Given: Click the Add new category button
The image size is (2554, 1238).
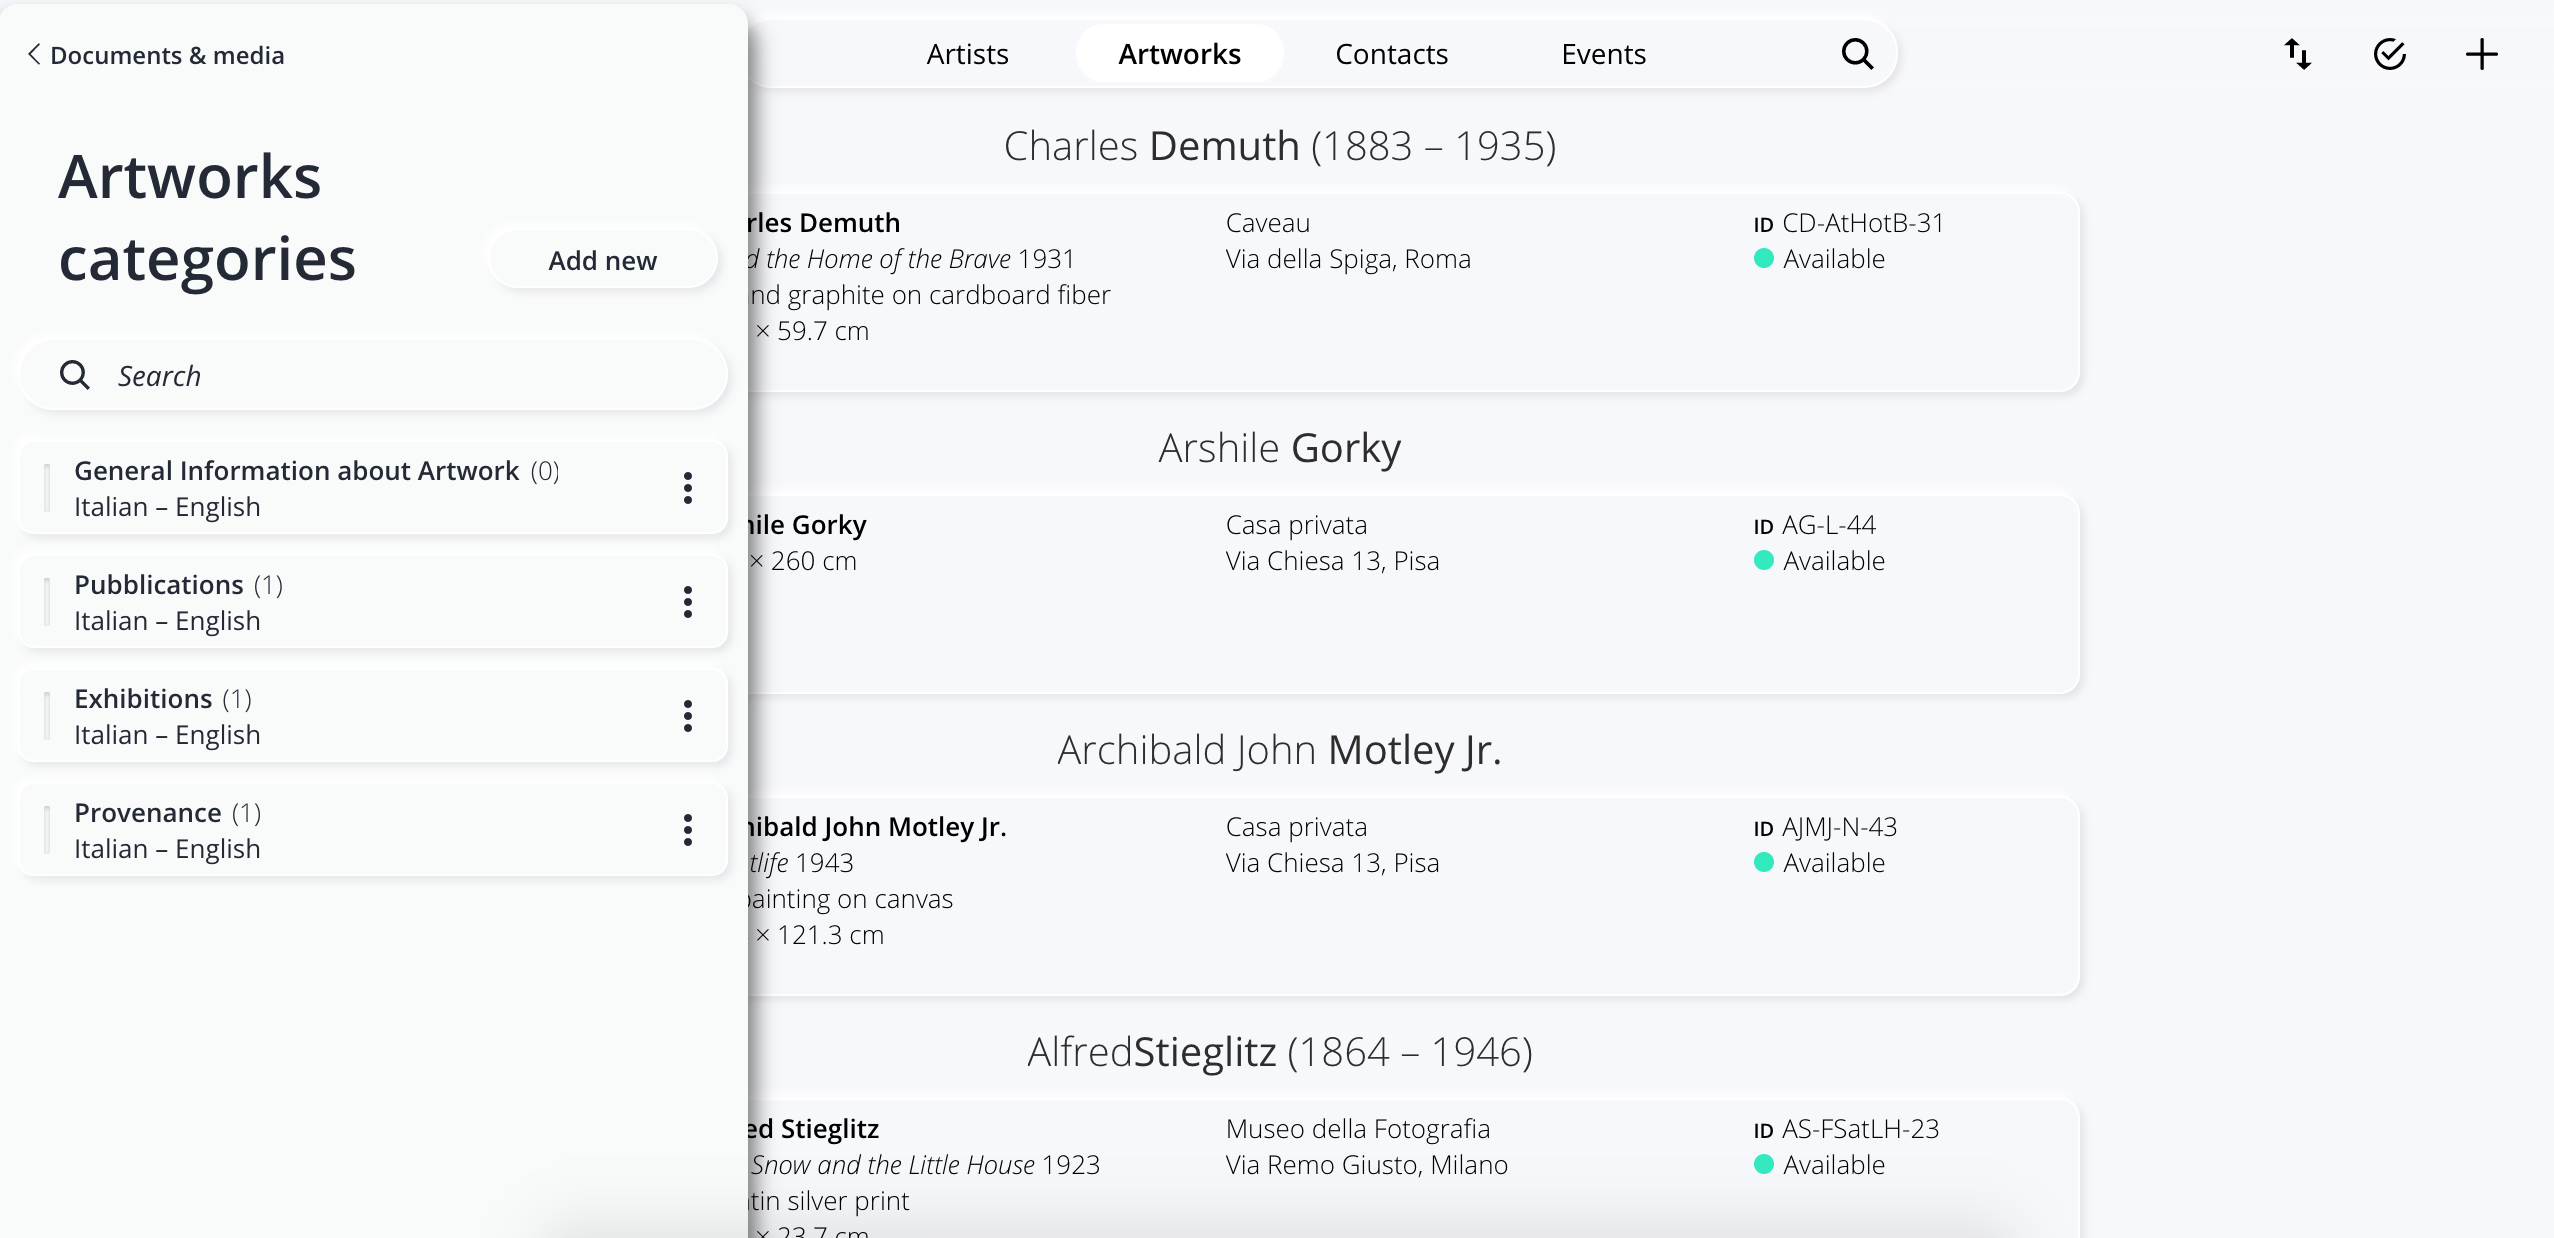Looking at the screenshot, I should coord(603,260).
